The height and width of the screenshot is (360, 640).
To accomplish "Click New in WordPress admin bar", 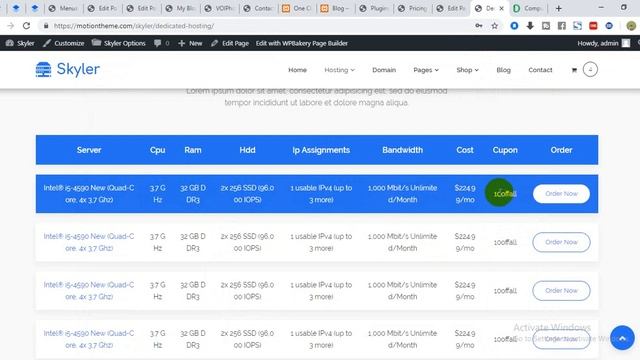I will click(190, 43).
